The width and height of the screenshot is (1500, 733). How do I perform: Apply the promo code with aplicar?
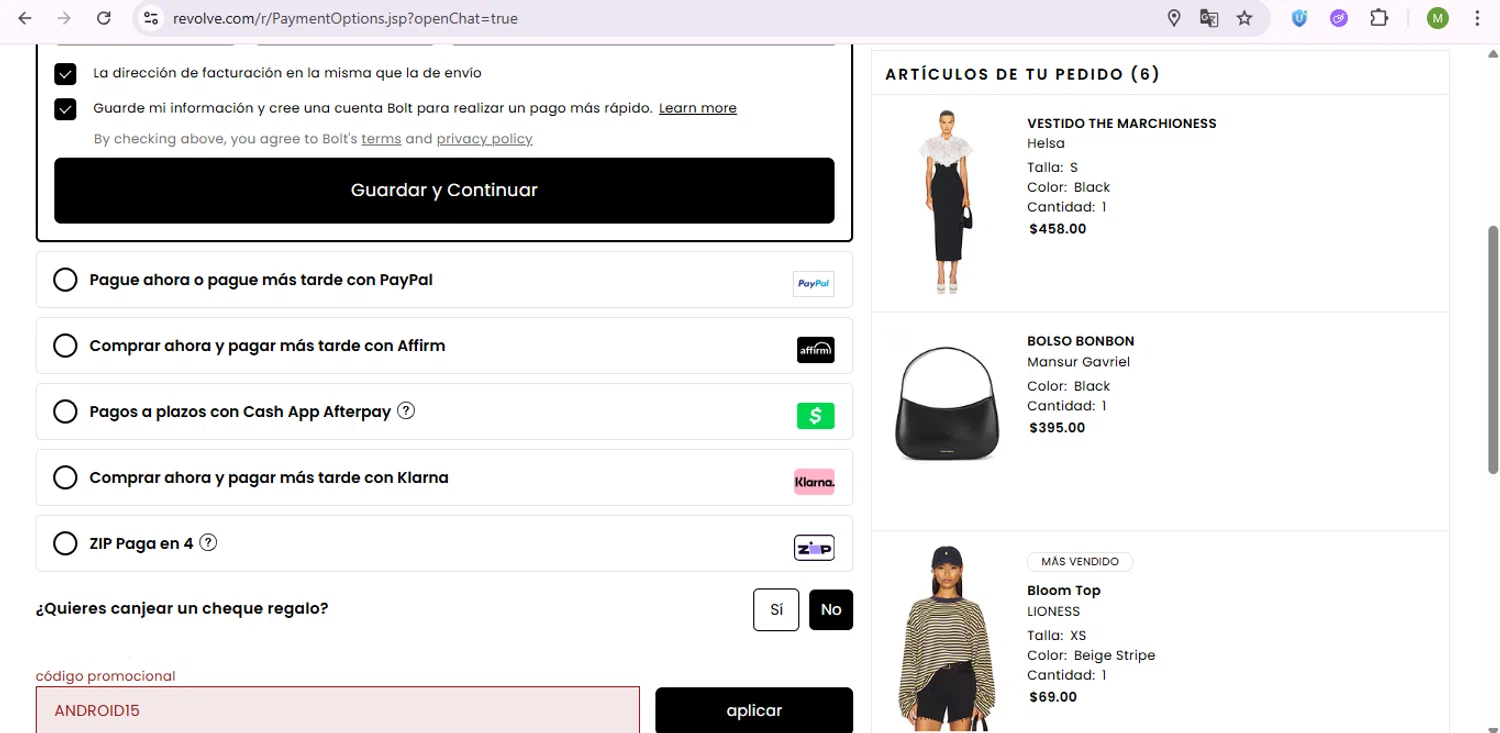point(754,710)
